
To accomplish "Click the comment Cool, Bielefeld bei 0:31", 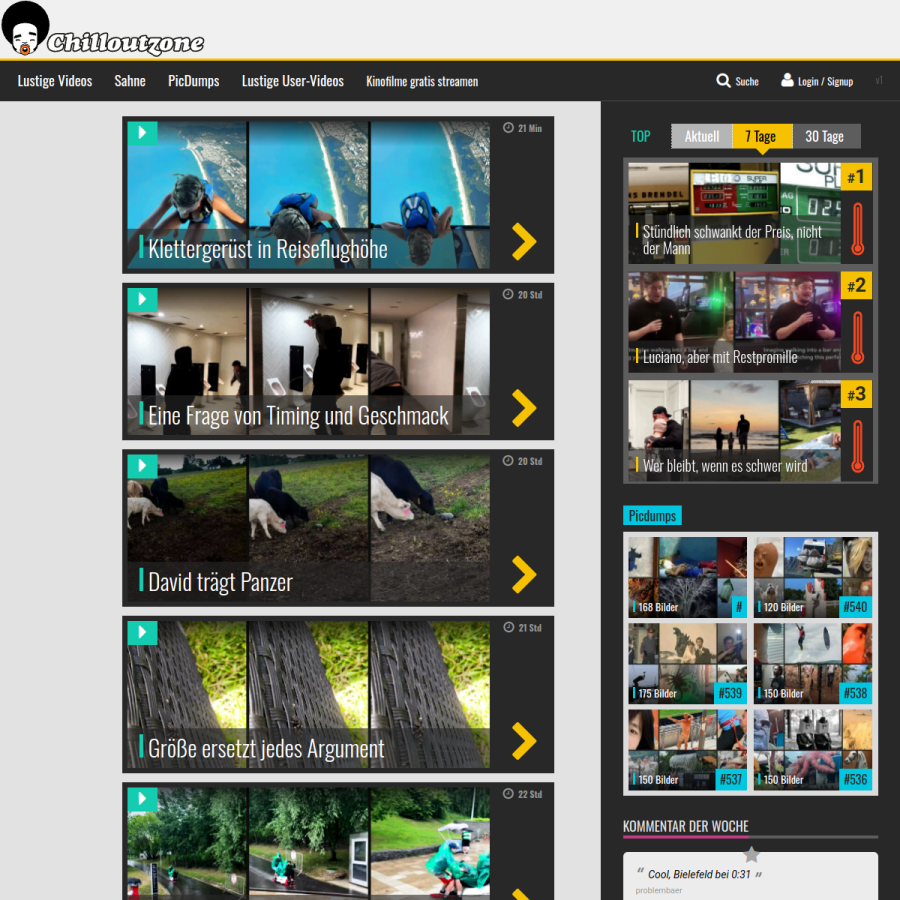I will click(x=699, y=874).
